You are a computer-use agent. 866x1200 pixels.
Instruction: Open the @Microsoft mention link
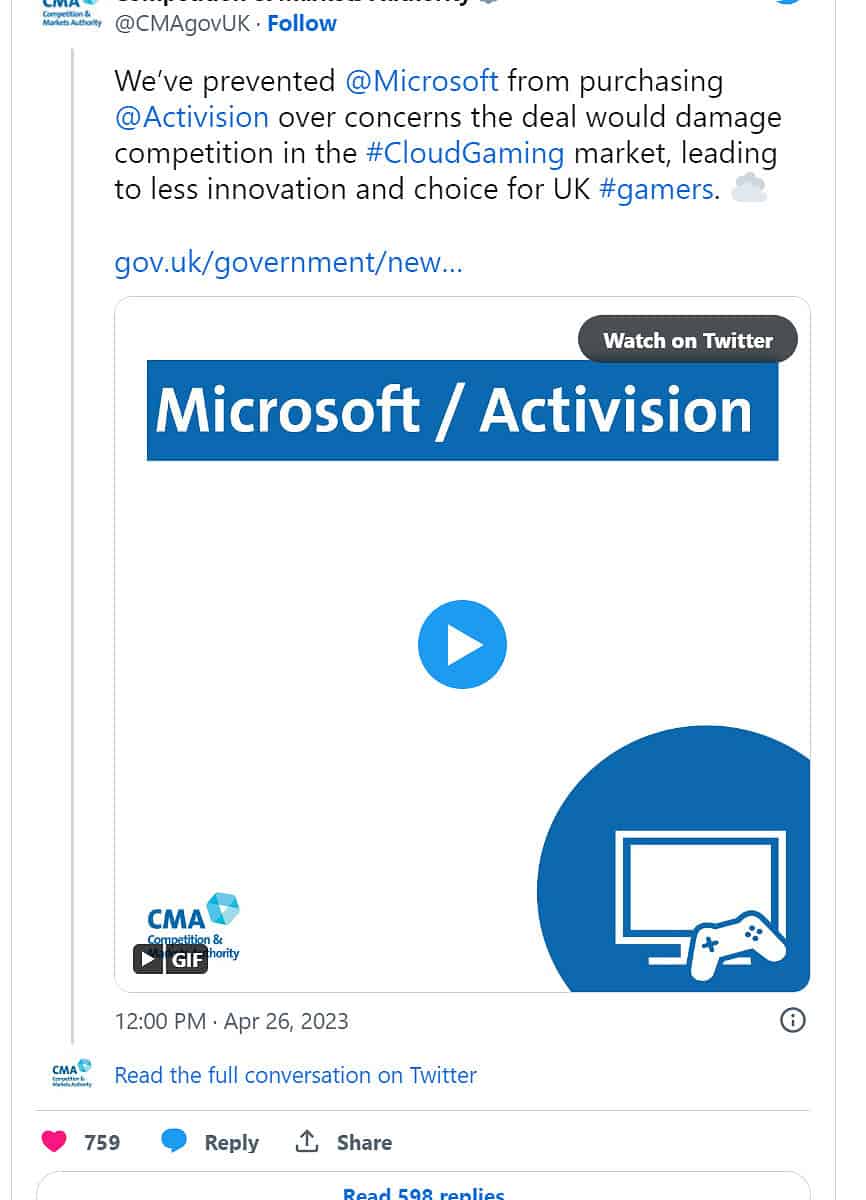(x=421, y=81)
